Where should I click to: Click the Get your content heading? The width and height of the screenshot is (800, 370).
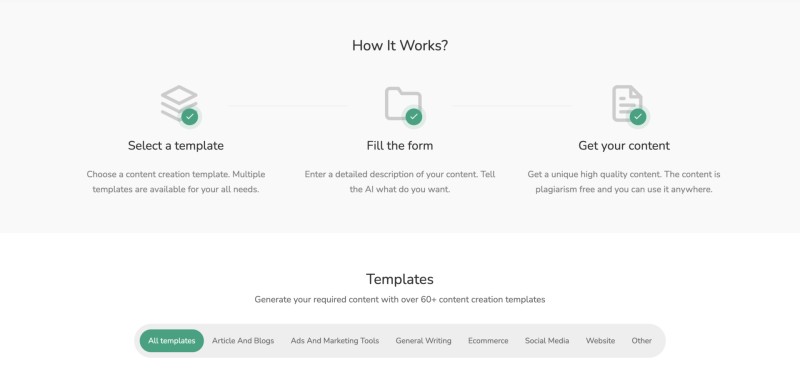[624, 145]
